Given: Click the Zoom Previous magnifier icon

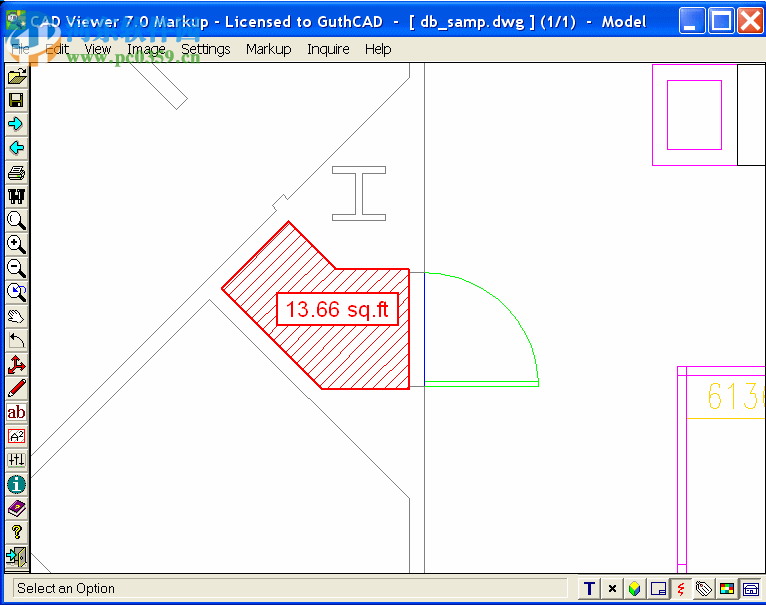Looking at the screenshot, I should [17, 292].
